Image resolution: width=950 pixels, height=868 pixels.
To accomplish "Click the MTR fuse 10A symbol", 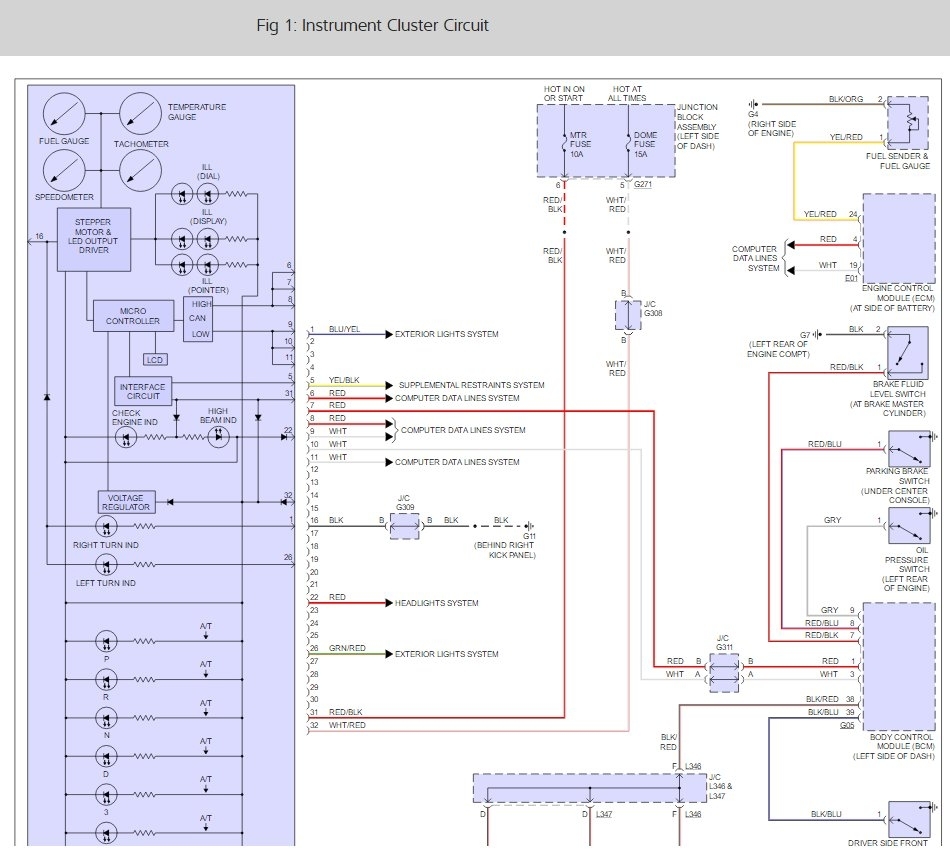I will (563, 143).
